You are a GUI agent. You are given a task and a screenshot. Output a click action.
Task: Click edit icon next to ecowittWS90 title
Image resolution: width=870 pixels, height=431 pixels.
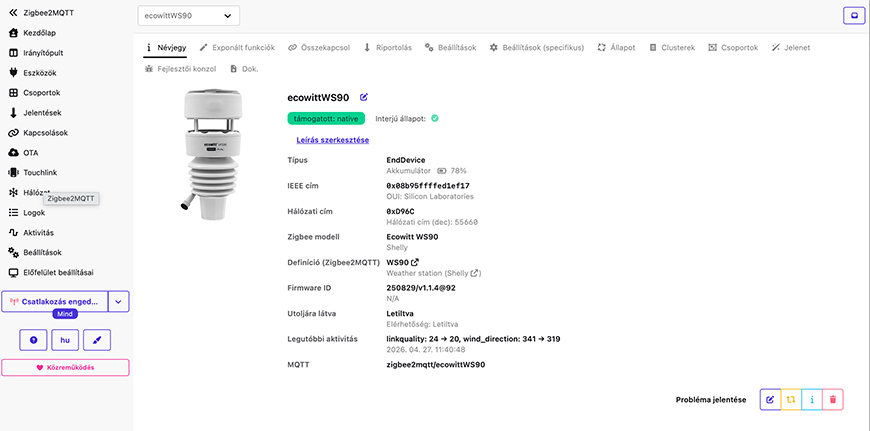[x=364, y=97]
